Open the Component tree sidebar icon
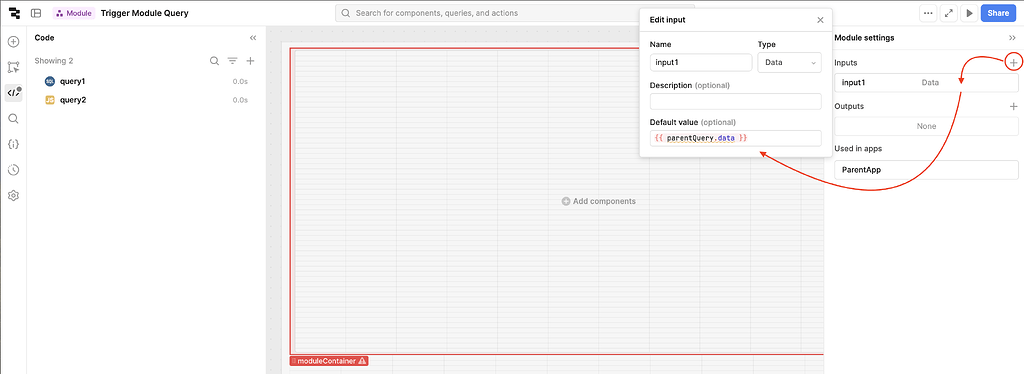This screenshot has width=1024, height=374. [13, 67]
